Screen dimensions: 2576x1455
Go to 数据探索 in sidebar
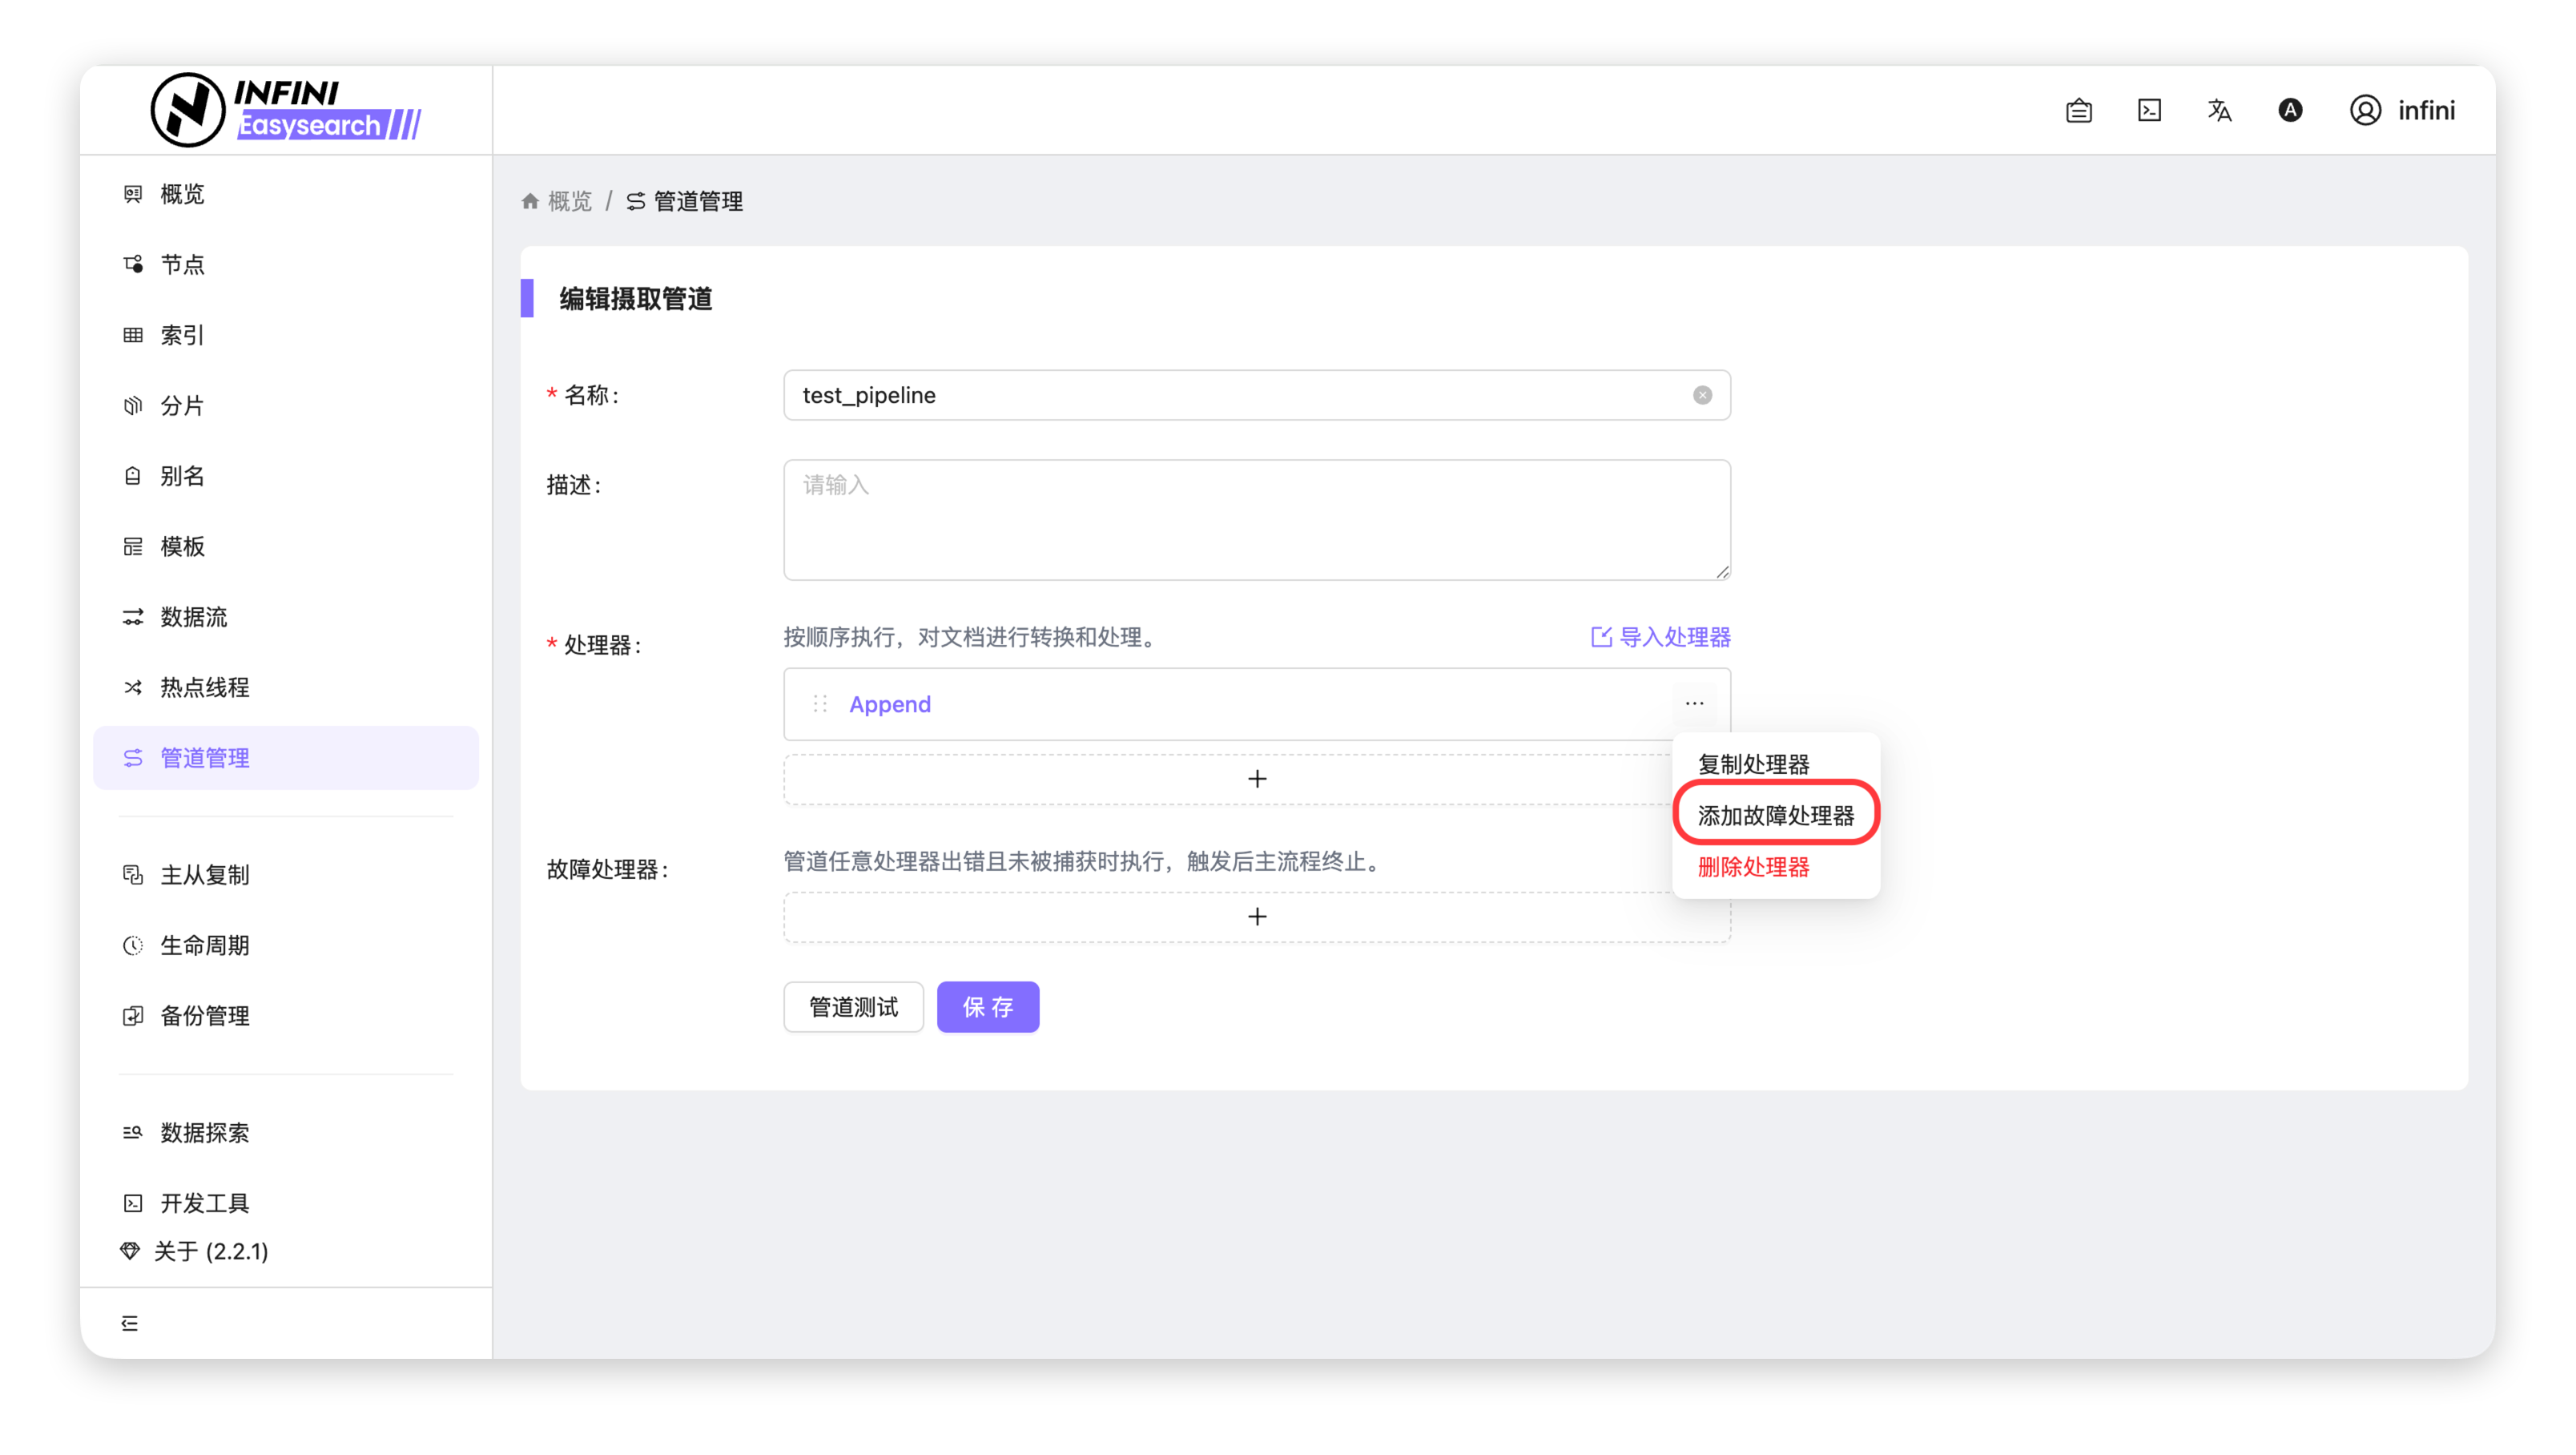[x=205, y=1132]
